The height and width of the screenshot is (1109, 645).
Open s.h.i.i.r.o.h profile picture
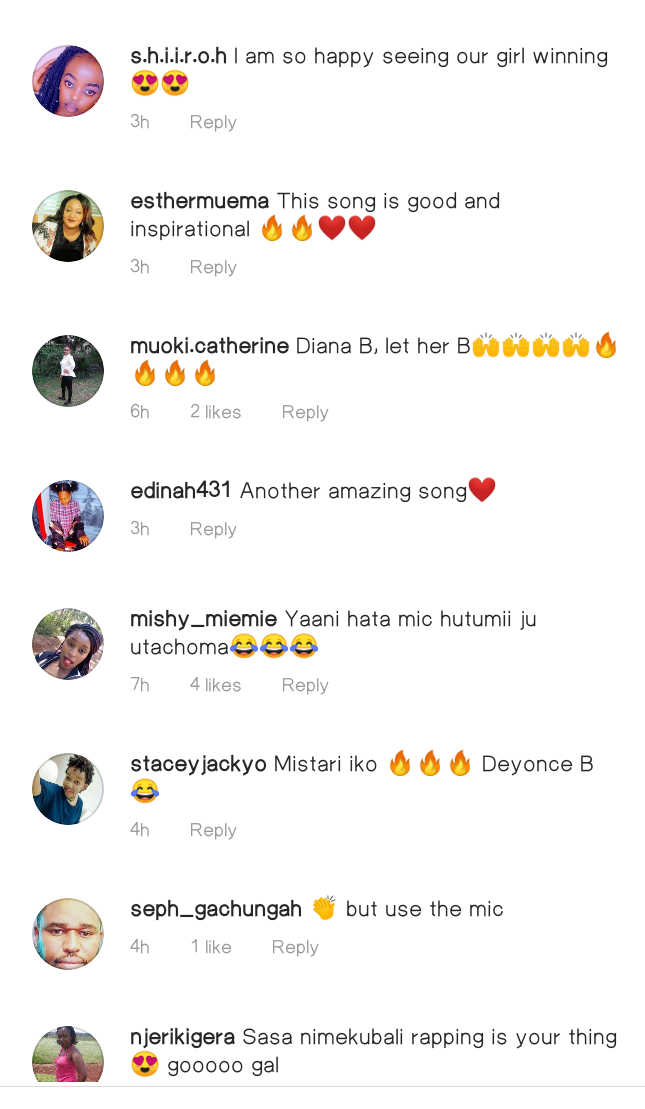click(x=68, y=81)
